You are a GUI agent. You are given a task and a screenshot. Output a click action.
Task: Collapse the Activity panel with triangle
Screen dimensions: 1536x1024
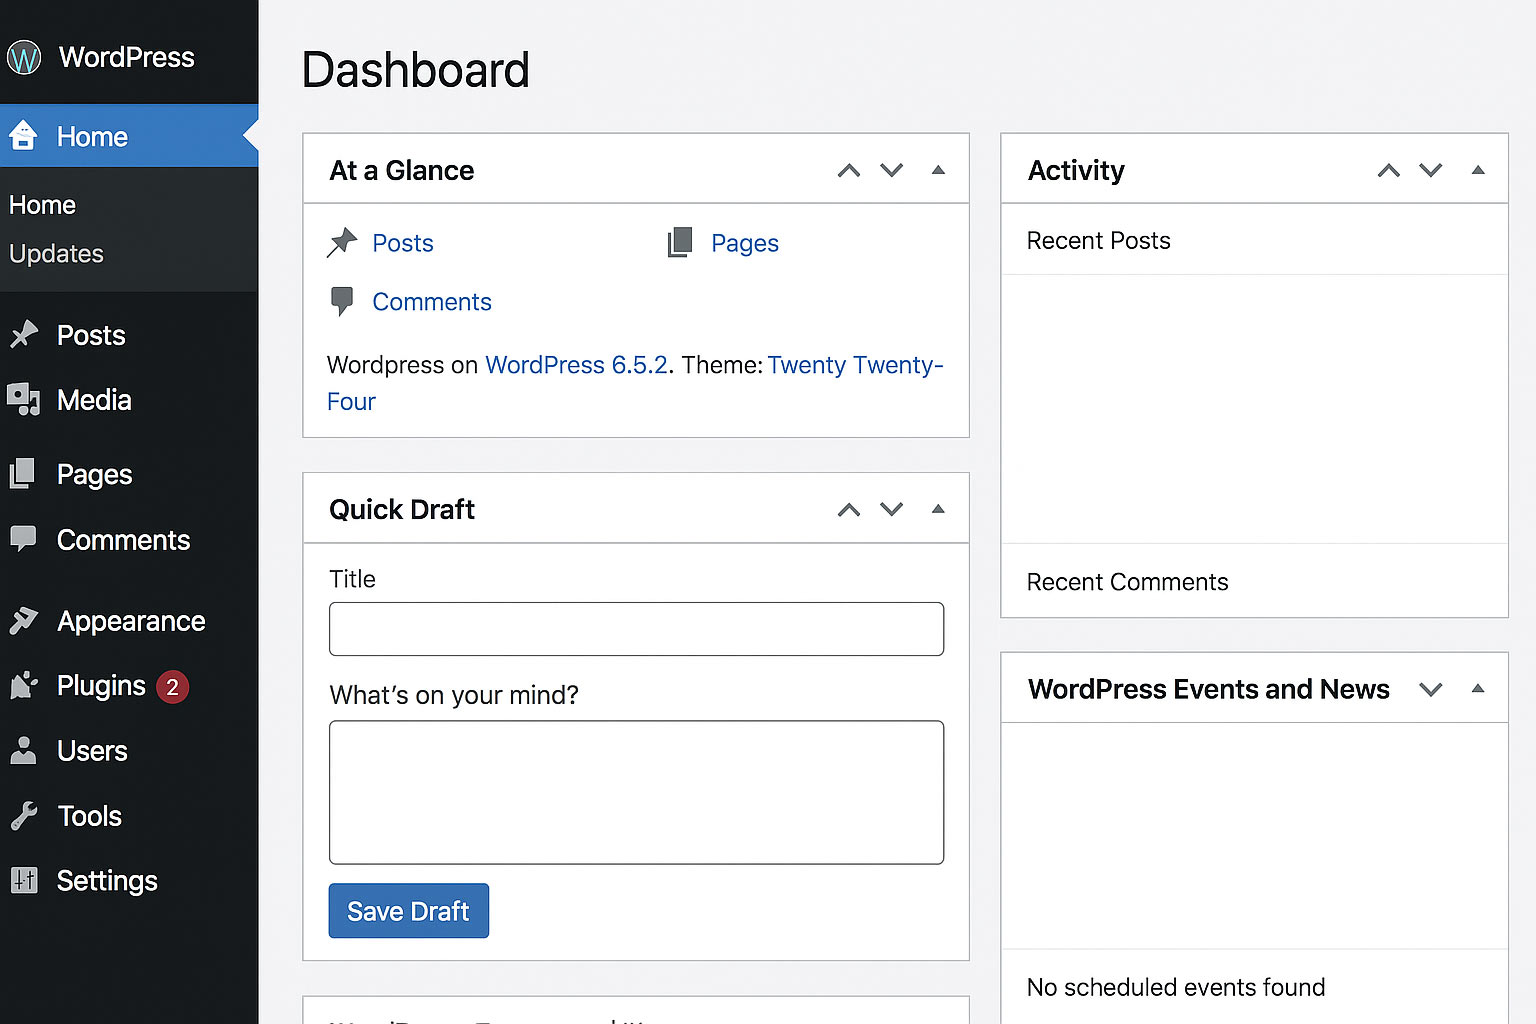pos(1478,170)
